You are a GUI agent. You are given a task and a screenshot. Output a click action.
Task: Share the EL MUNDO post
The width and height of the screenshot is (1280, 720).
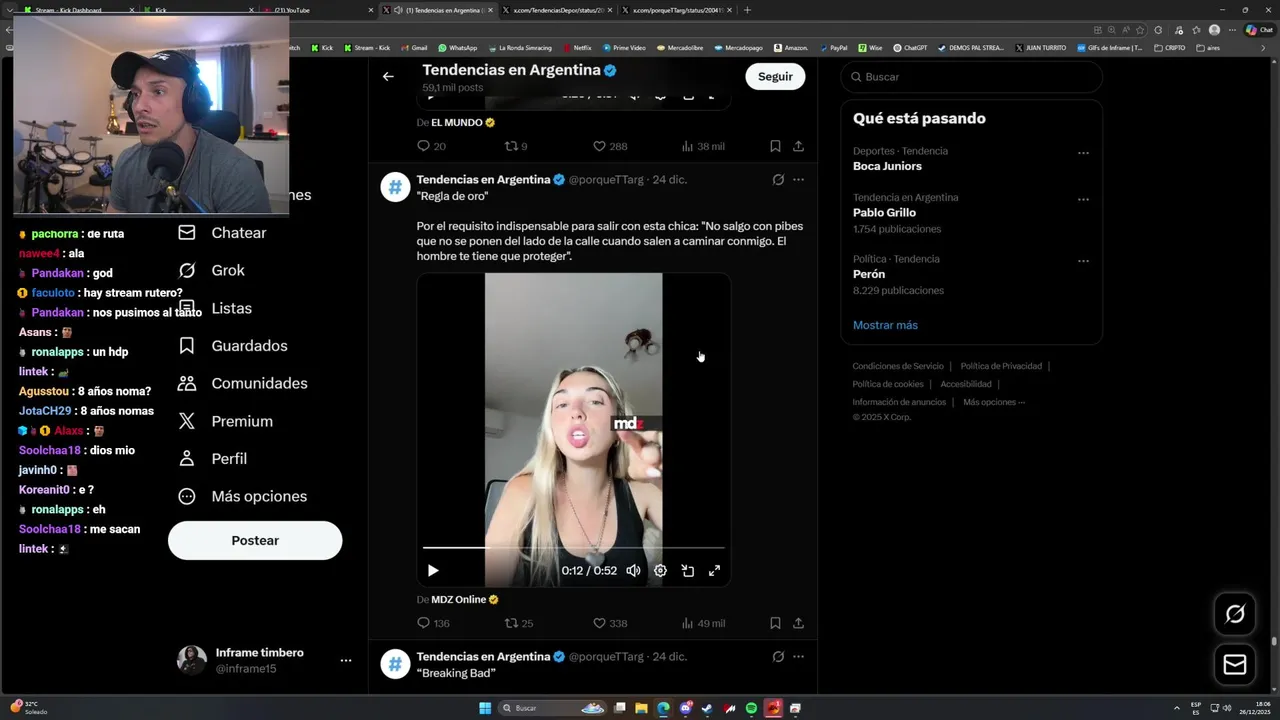(798, 146)
